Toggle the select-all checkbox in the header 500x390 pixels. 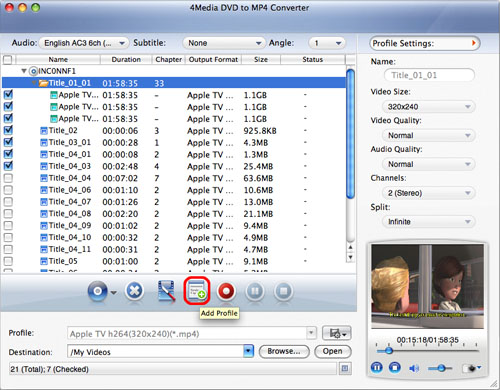[x=7, y=60]
